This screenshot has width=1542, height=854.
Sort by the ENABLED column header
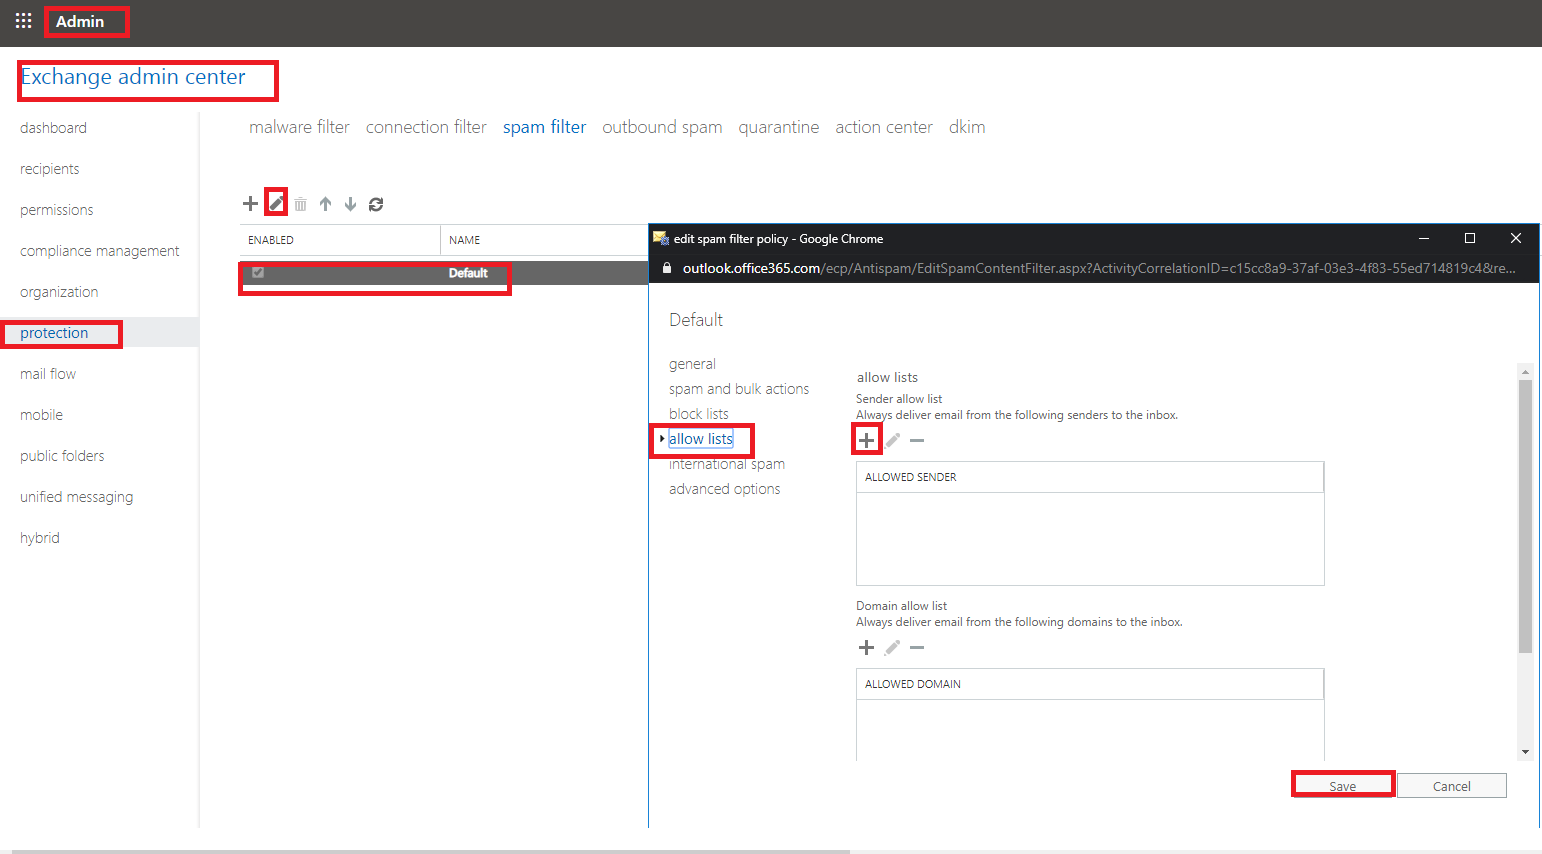(x=340, y=240)
